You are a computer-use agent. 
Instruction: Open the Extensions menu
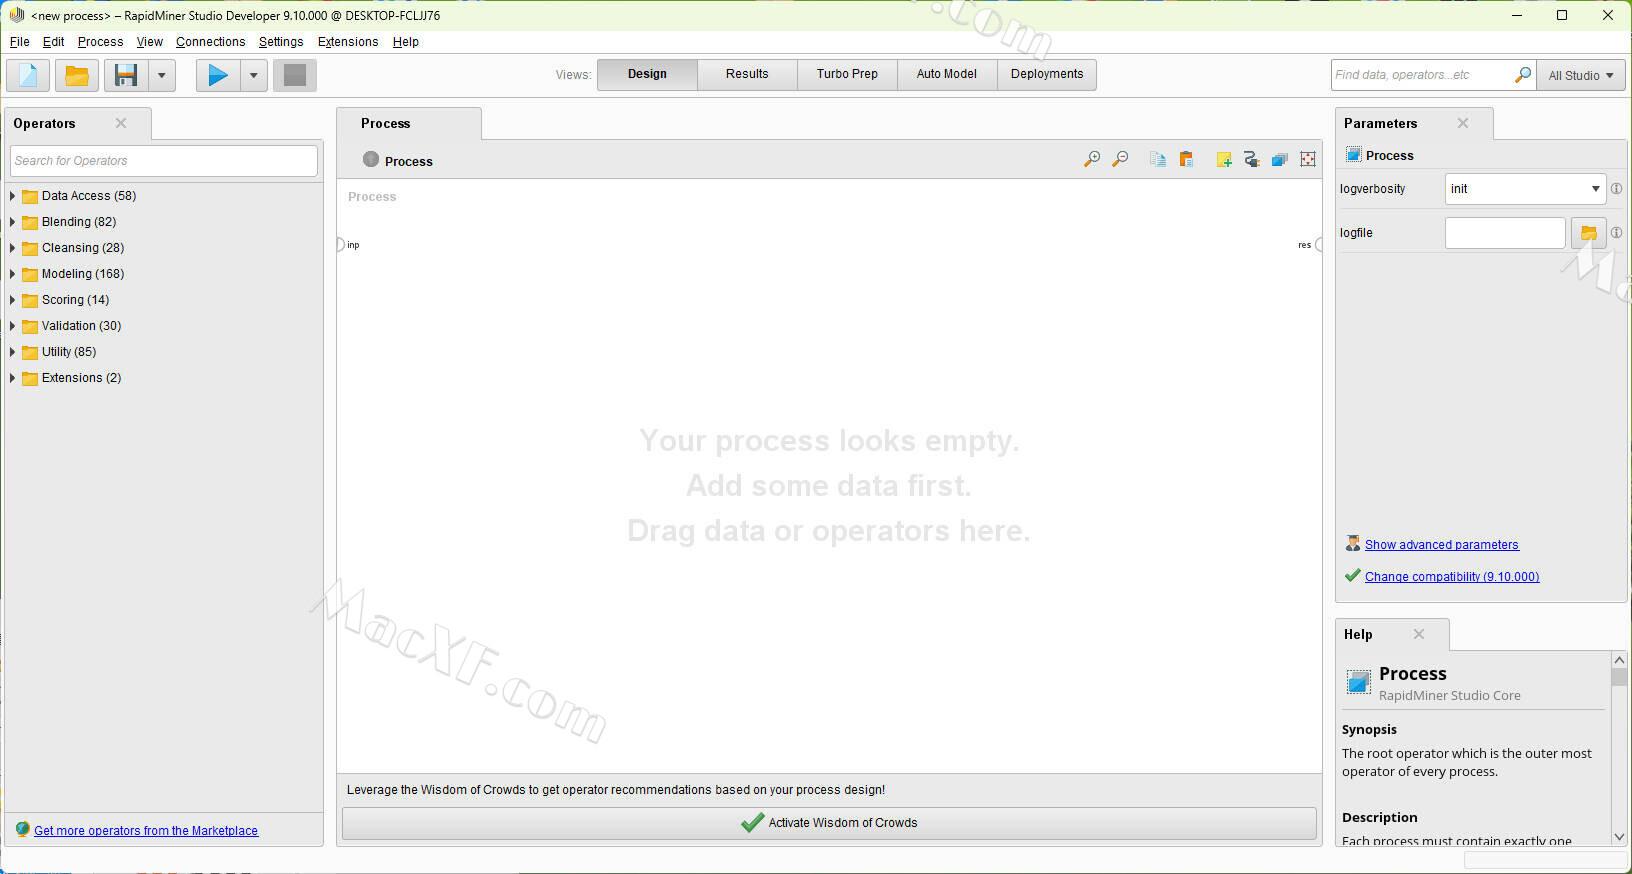[348, 42]
